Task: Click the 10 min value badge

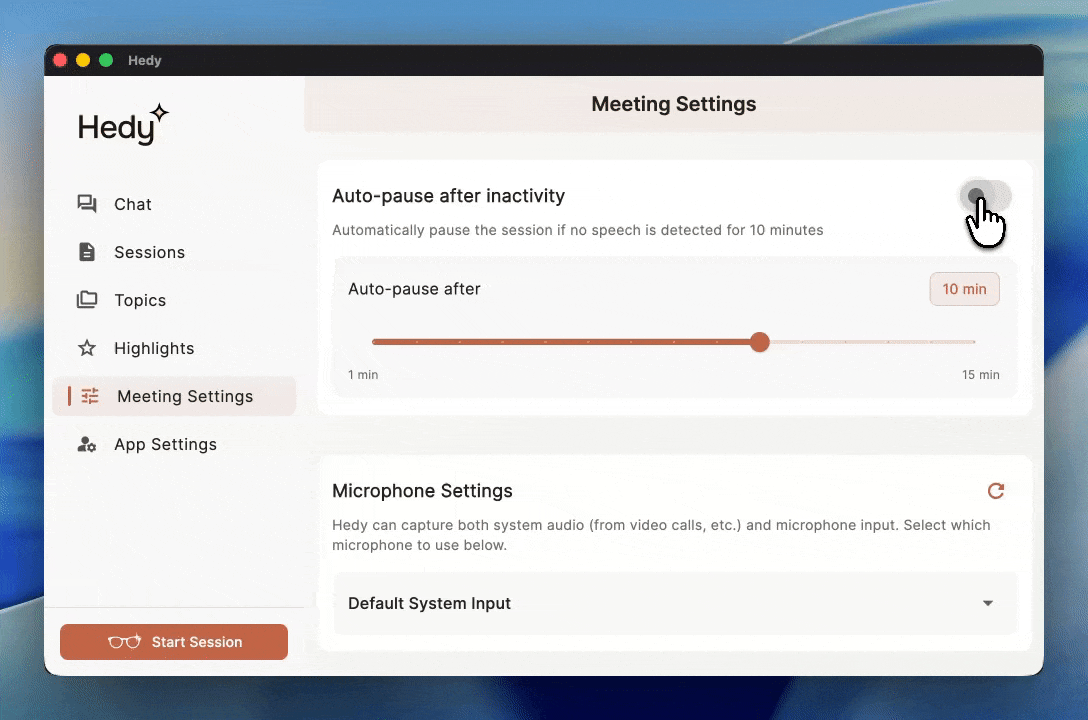Action: 964,289
